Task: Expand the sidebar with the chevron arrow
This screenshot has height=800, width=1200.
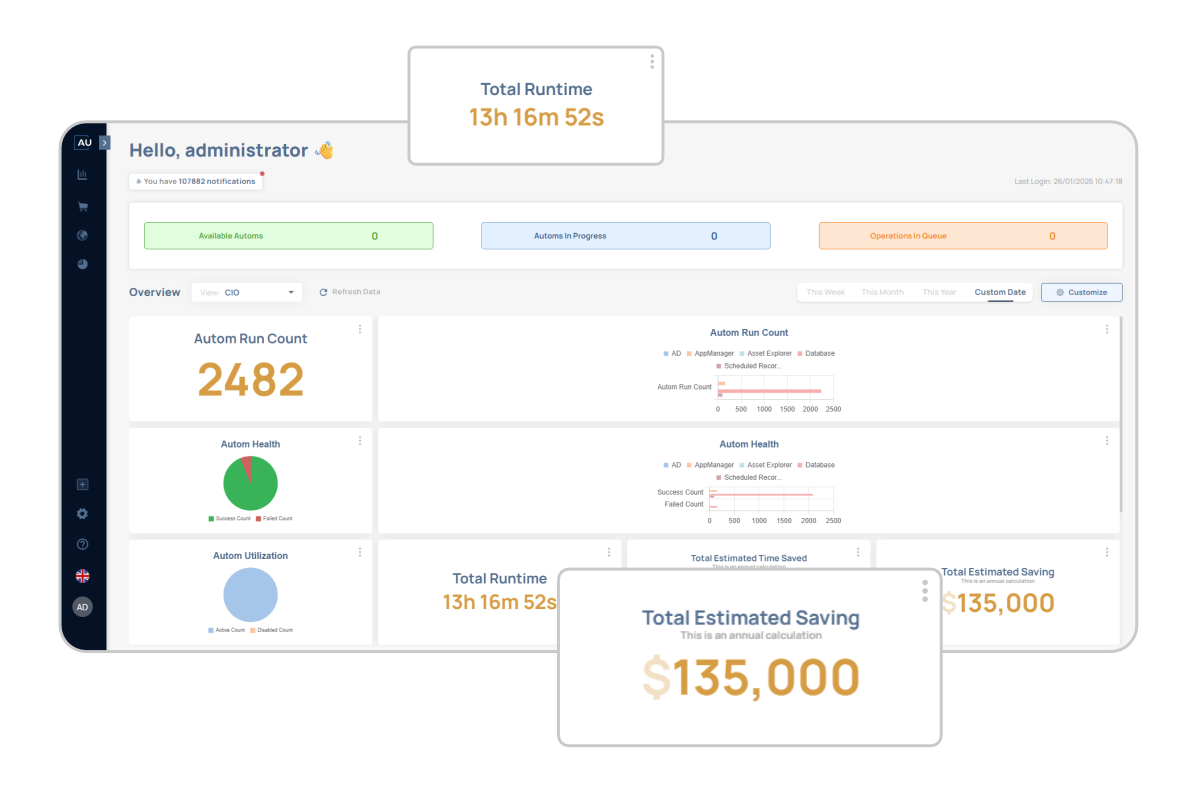Action: click(x=105, y=143)
